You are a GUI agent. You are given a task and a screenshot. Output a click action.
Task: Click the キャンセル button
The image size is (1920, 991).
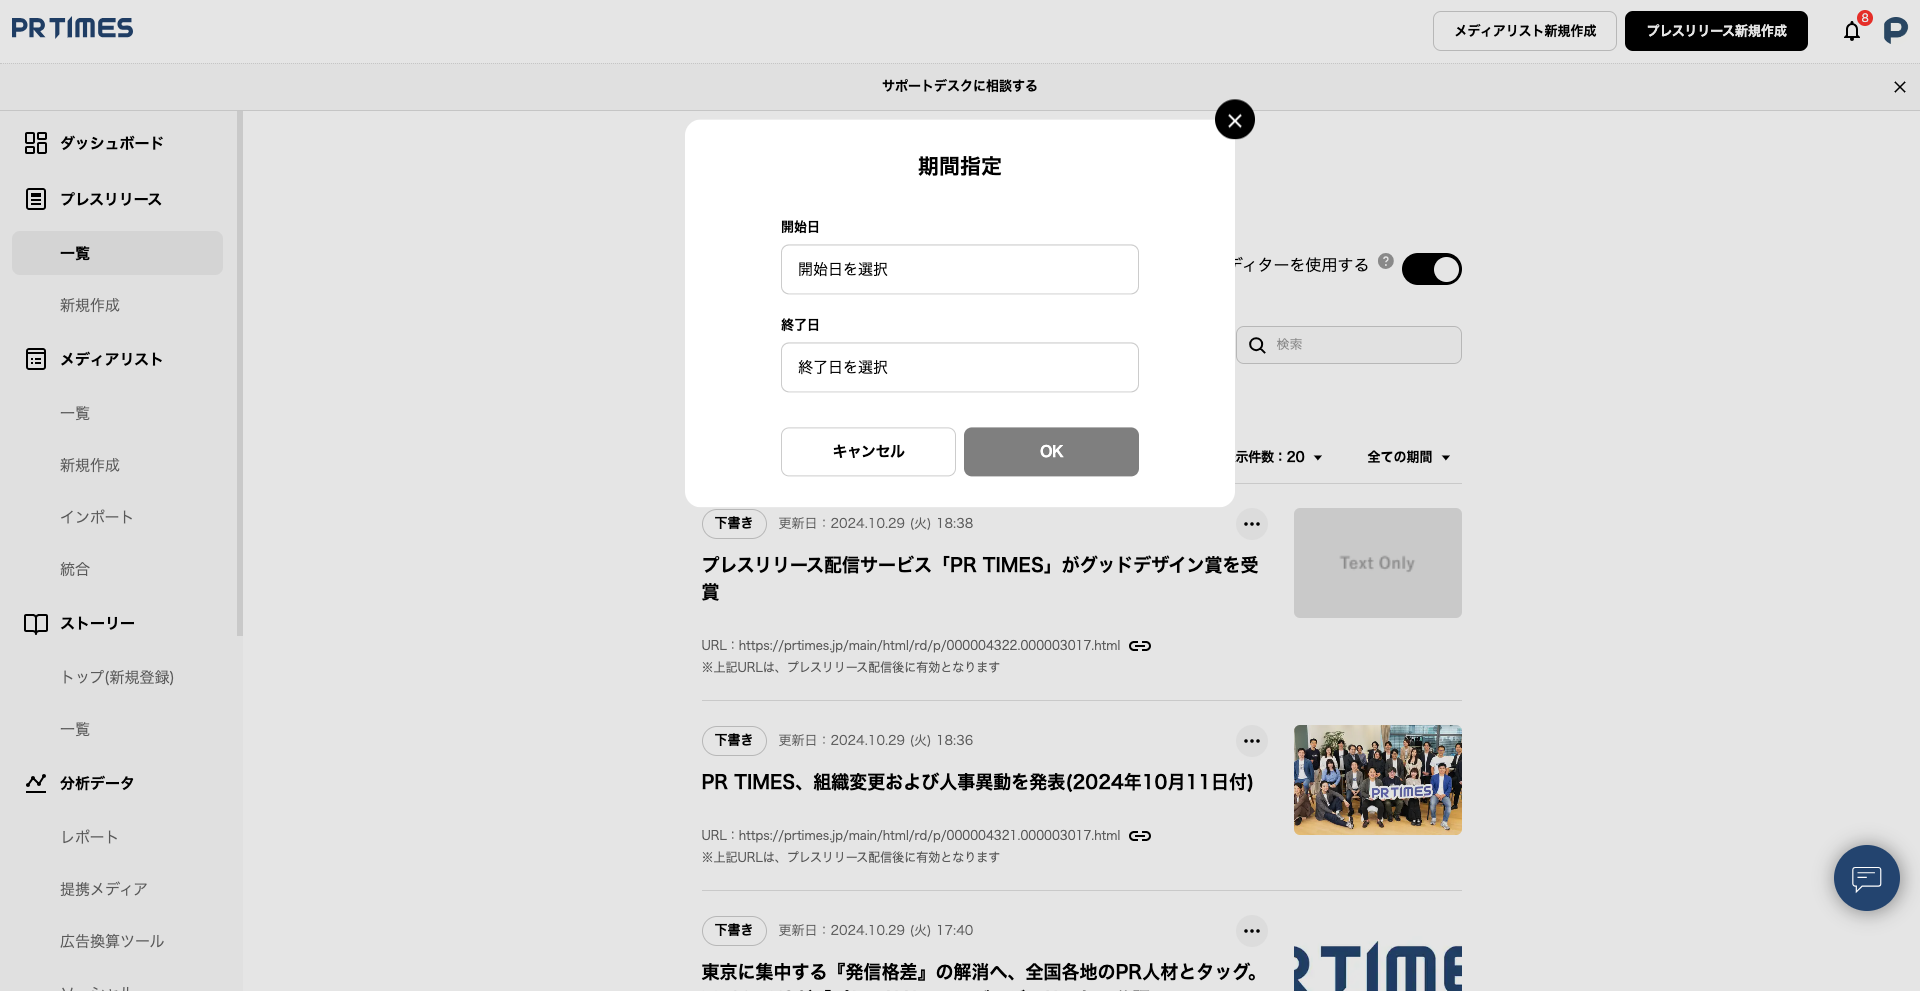(868, 452)
